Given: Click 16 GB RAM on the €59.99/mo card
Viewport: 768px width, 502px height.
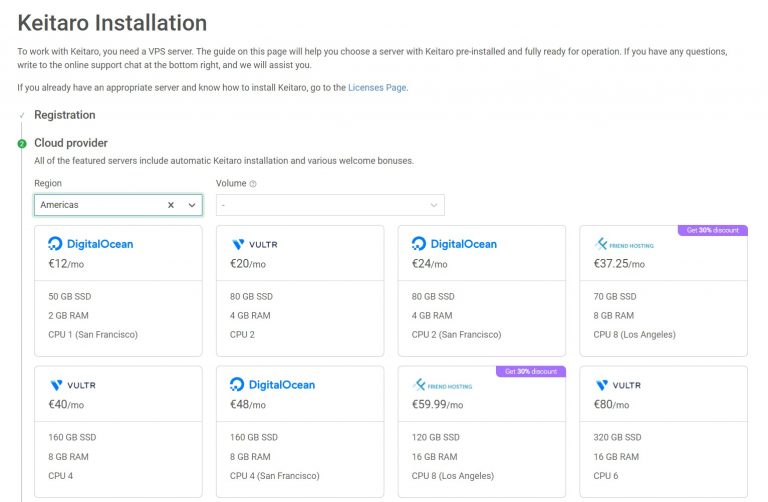Looking at the screenshot, I should click(434, 457).
